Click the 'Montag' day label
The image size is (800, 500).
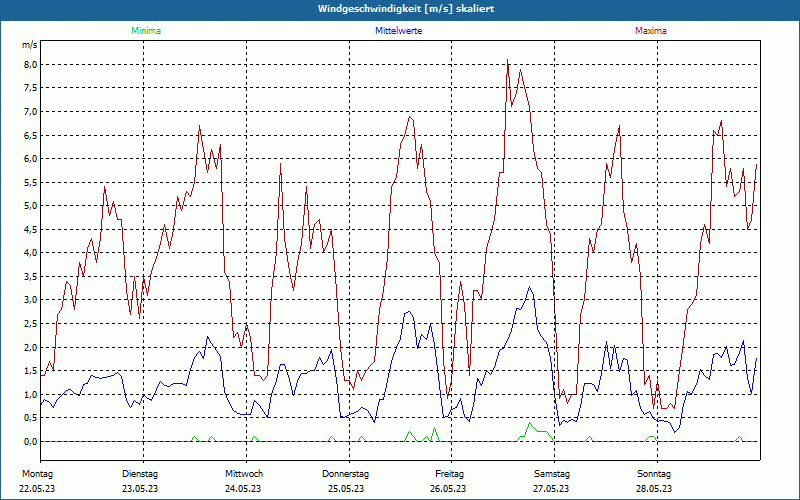(37, 474)
